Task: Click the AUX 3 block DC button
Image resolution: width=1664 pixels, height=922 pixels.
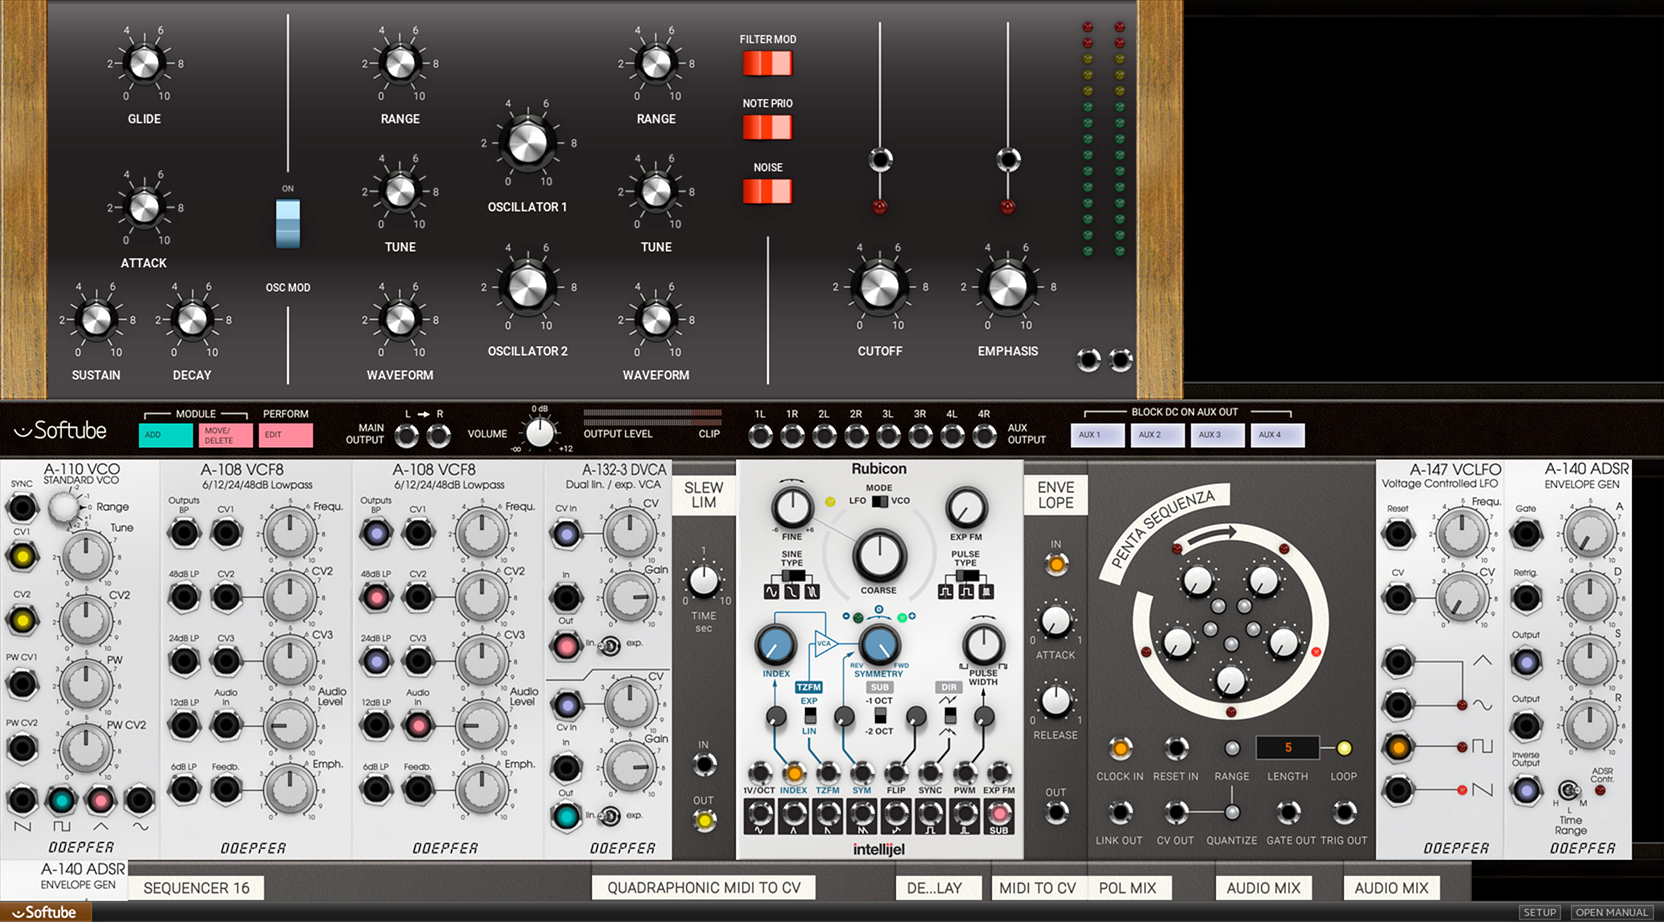Action: pyautogui.click(x=1217, y=435)
